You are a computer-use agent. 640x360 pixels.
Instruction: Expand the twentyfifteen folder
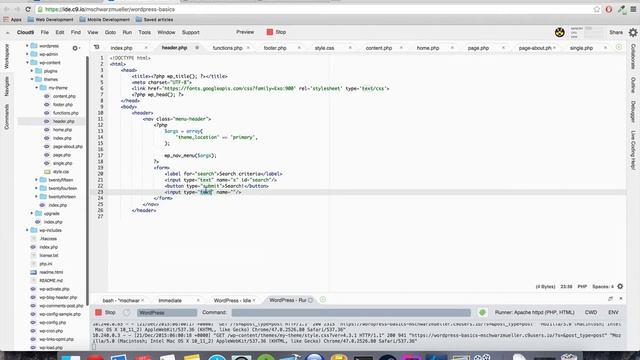(x=36, y=180)
